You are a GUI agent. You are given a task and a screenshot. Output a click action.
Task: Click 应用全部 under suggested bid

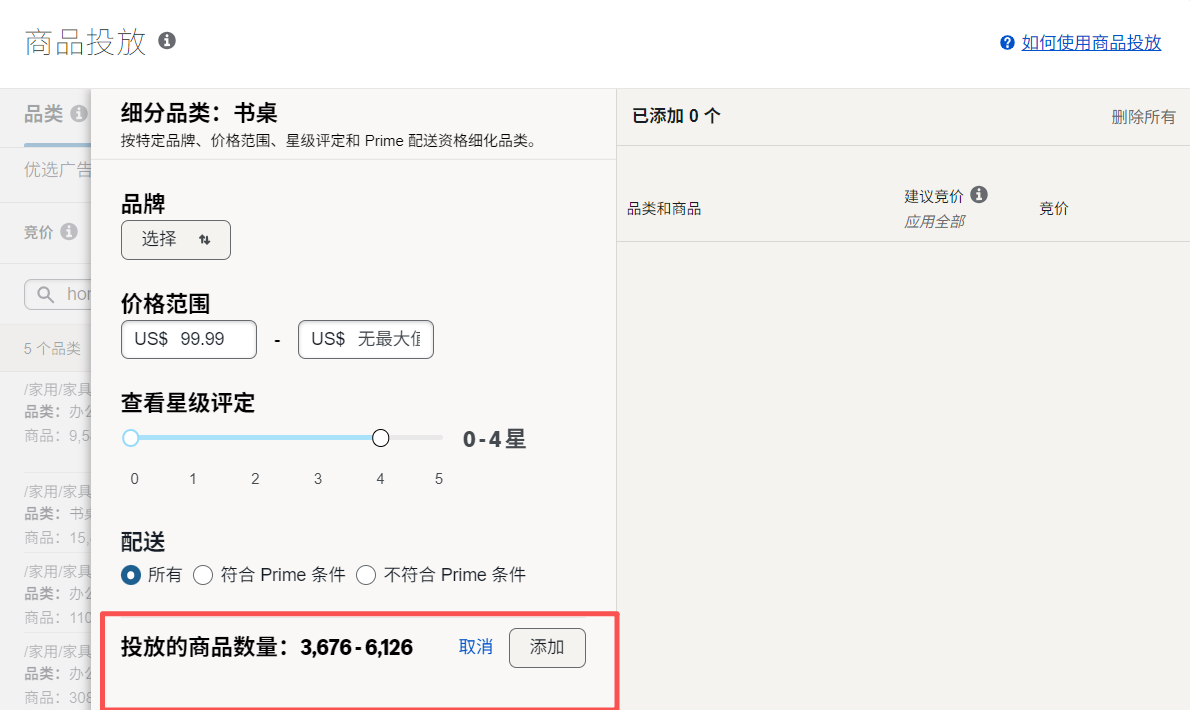click(934, 221)
